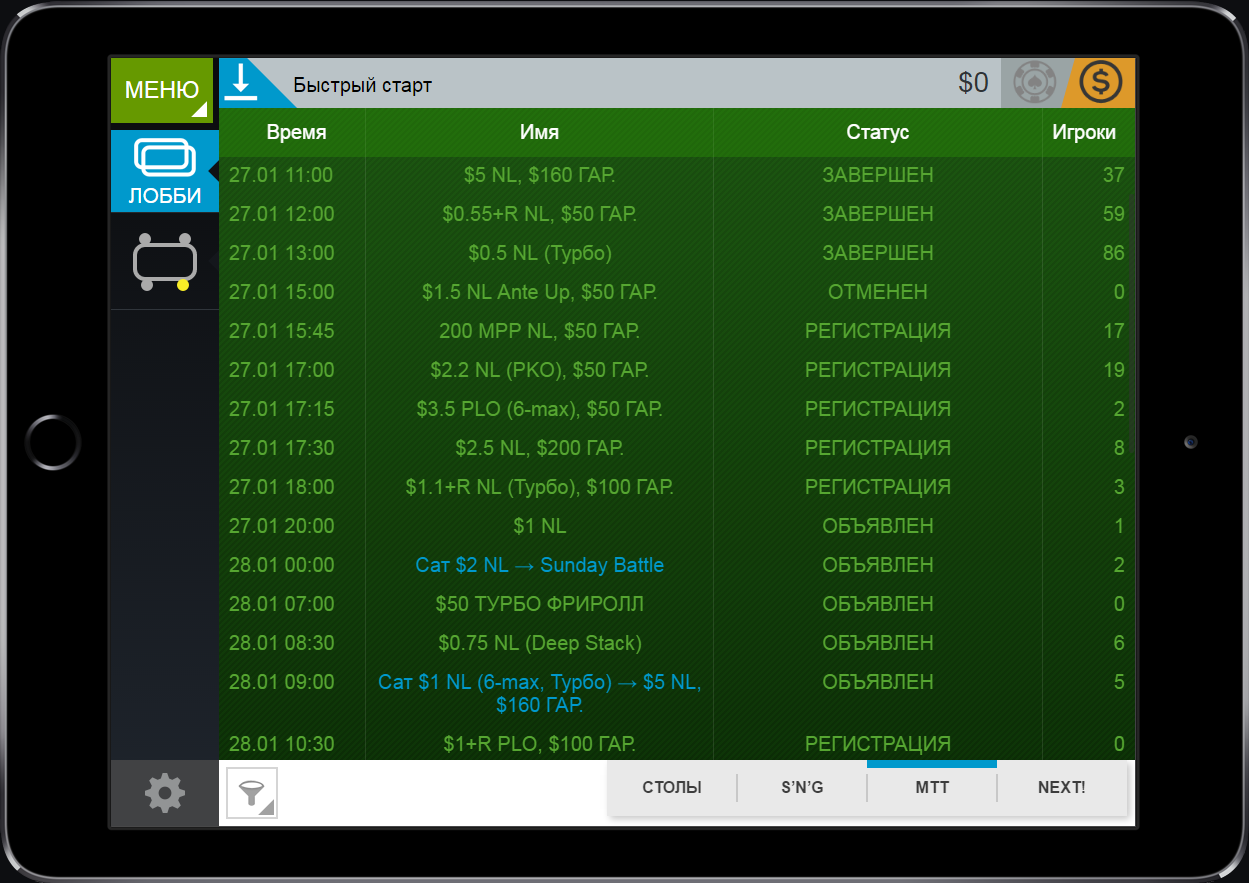Select the MTT tab
Screen dimensions: 1249x883
pyautogui.click(x=932, y=788)
